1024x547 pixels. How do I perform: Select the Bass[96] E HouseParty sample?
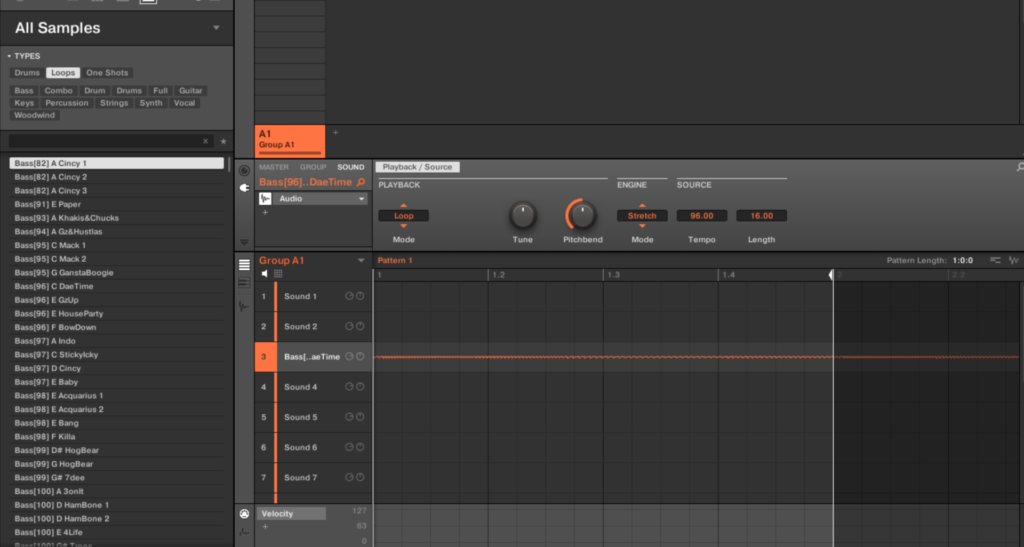point(58,313)
